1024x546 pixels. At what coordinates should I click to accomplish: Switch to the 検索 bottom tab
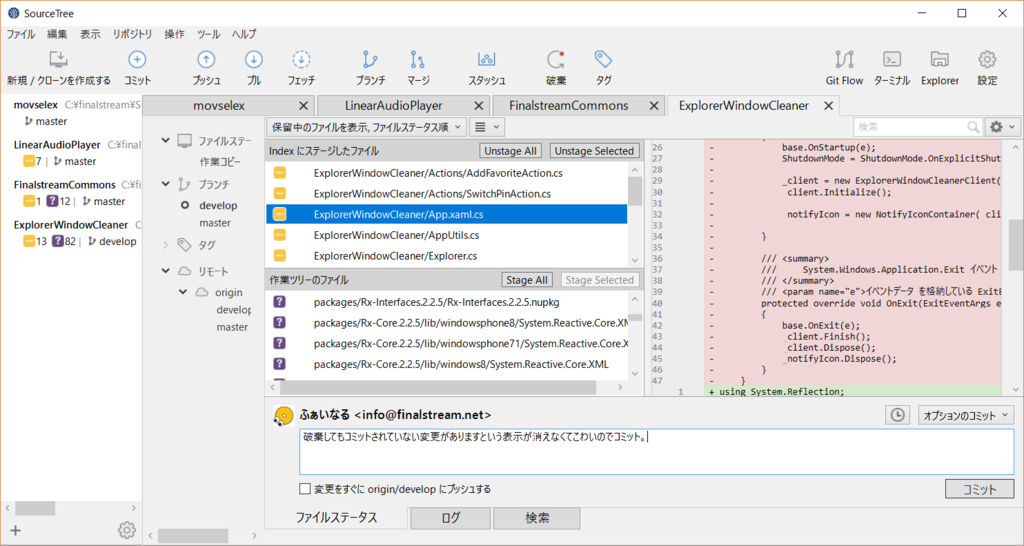(x=537, y=518)
